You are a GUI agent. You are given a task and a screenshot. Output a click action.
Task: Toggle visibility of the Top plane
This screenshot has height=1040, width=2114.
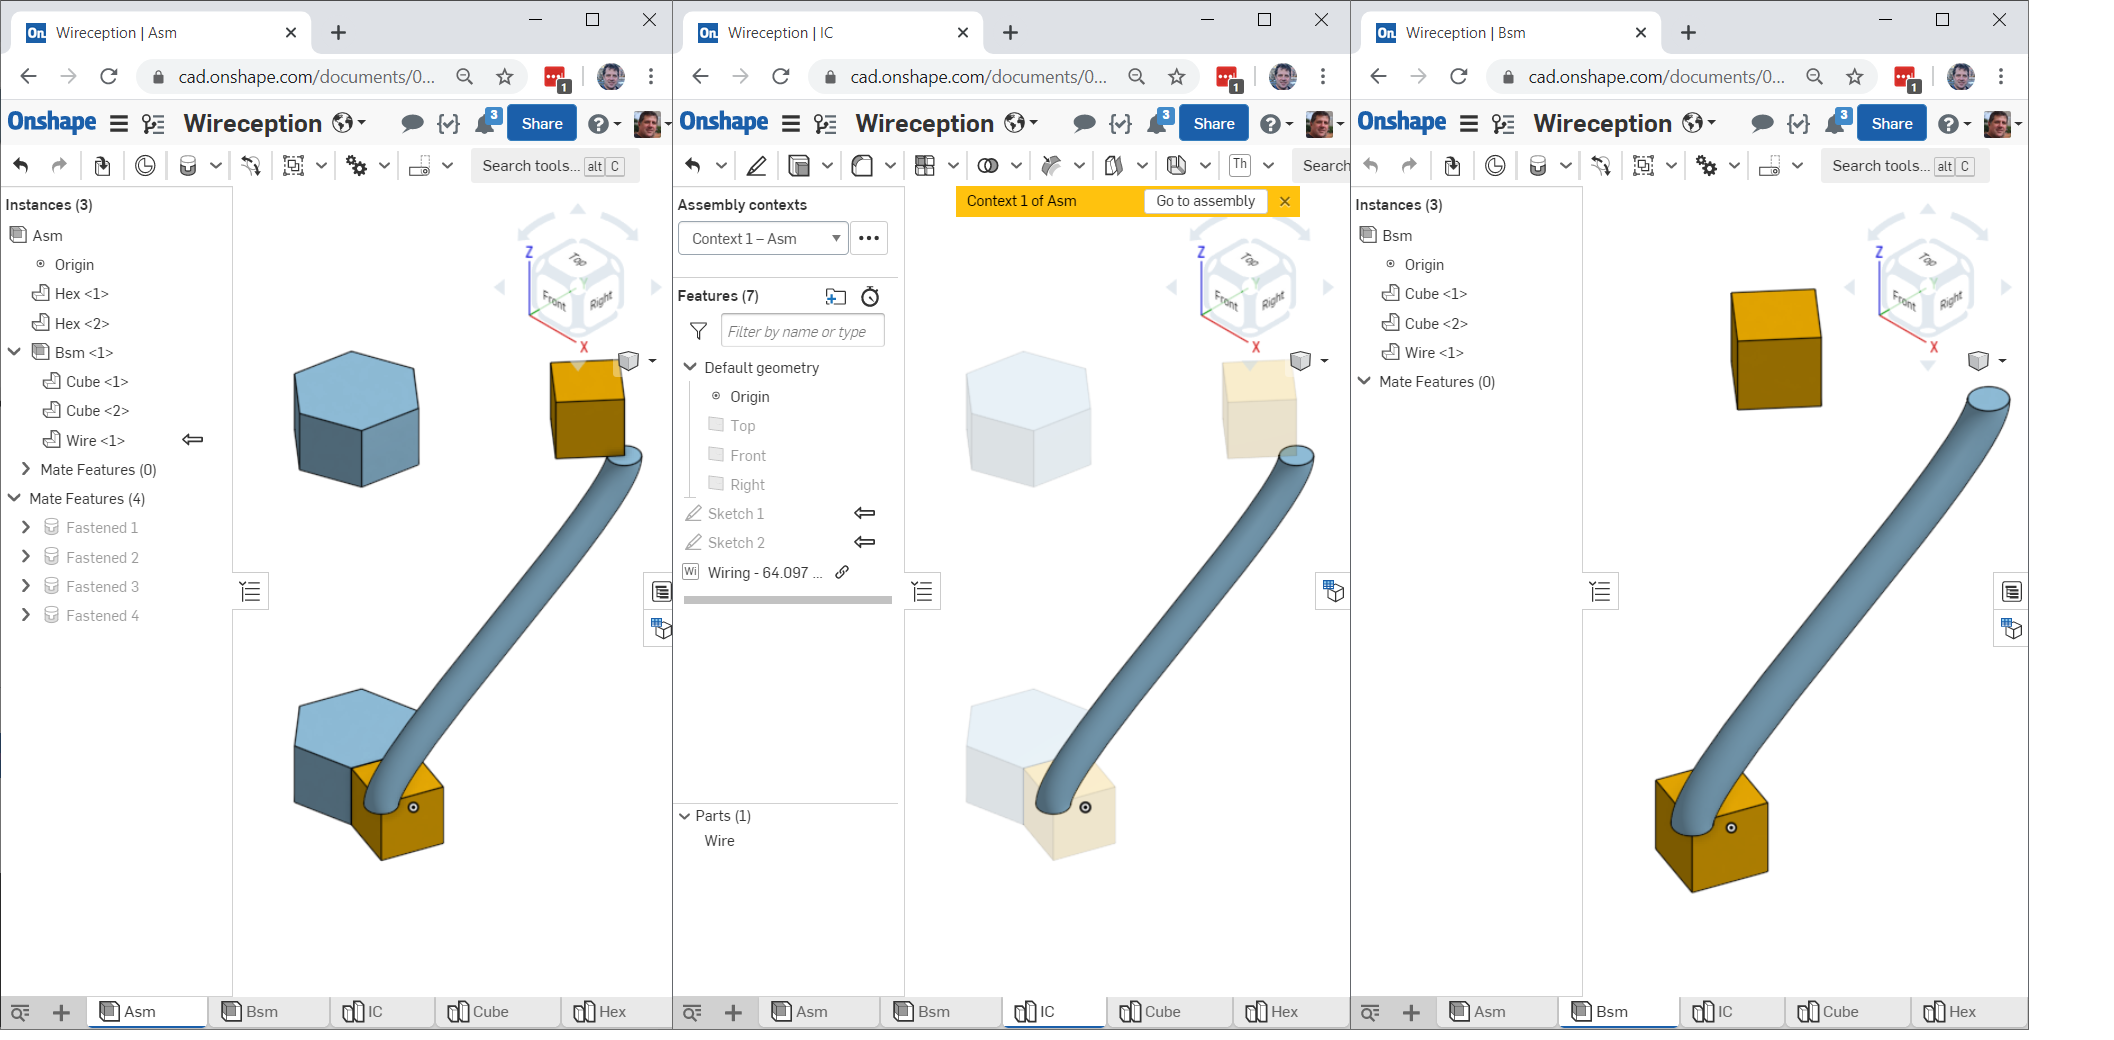click(716, 425)
